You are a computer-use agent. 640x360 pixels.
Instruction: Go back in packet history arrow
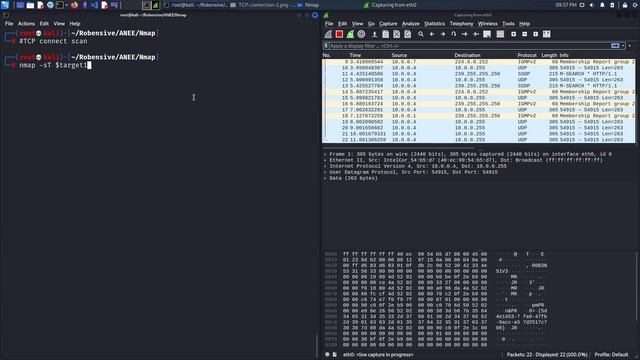coord(432,34)
